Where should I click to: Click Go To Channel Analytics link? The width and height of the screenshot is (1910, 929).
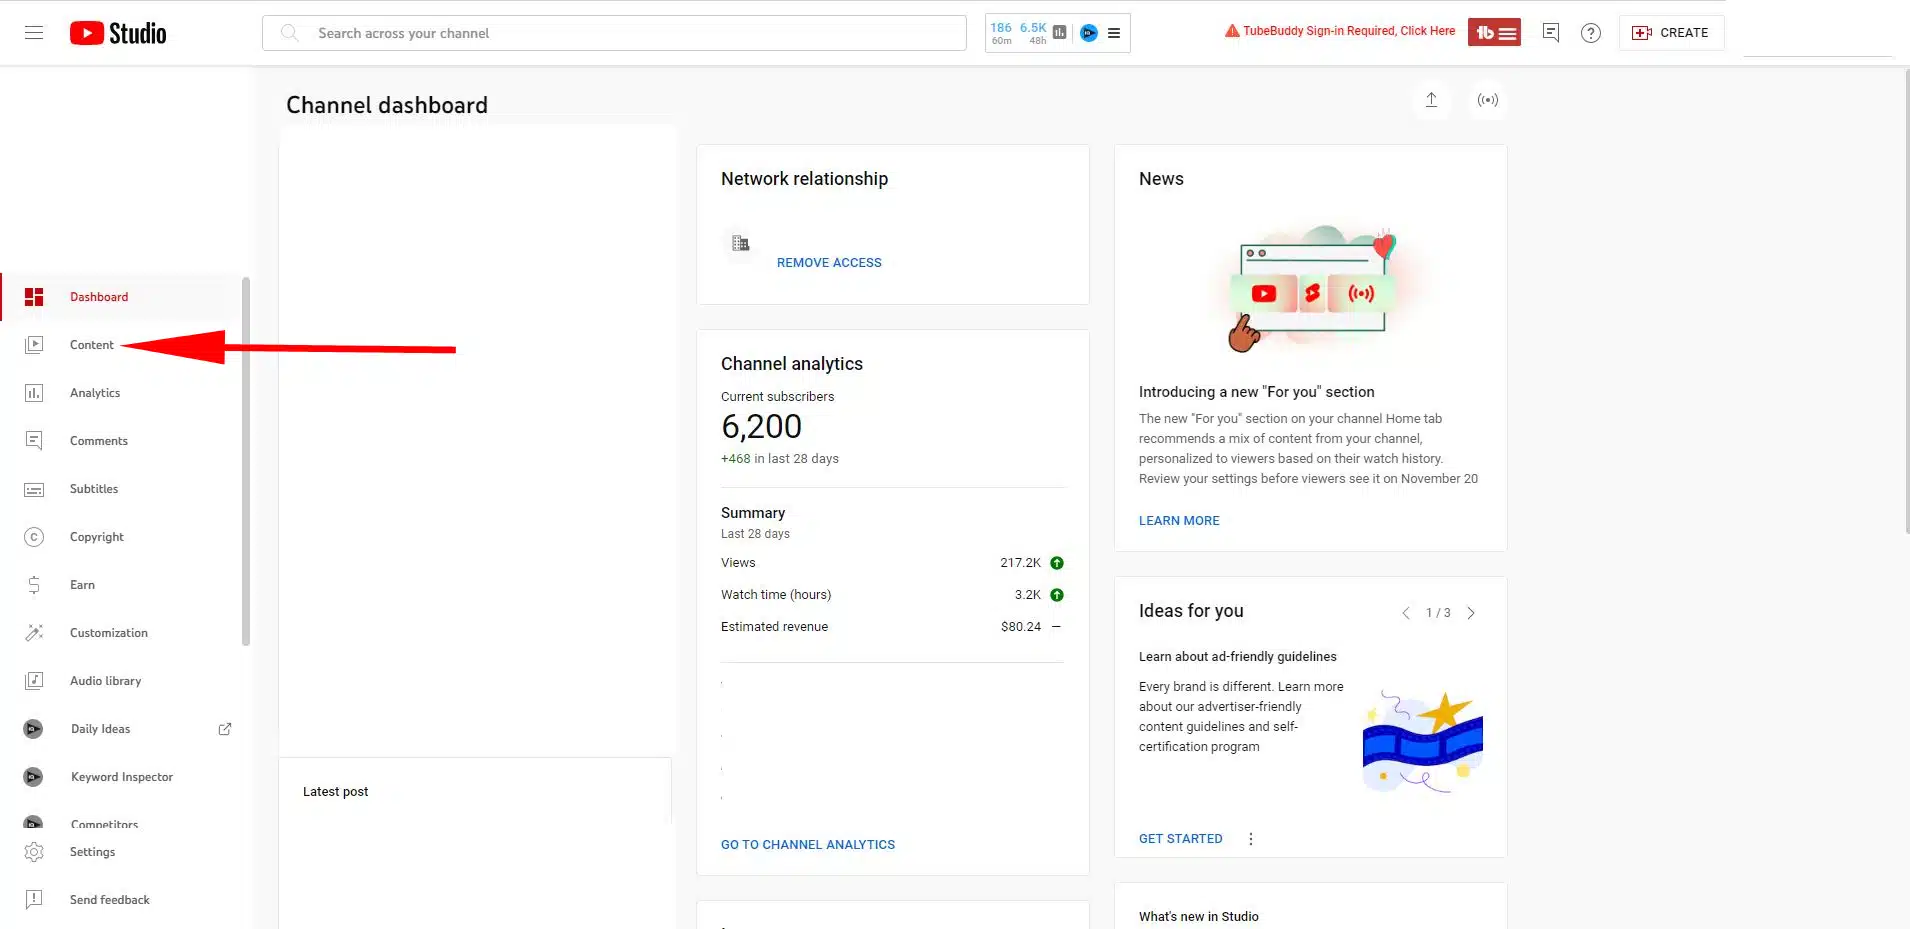pos(807,845)
